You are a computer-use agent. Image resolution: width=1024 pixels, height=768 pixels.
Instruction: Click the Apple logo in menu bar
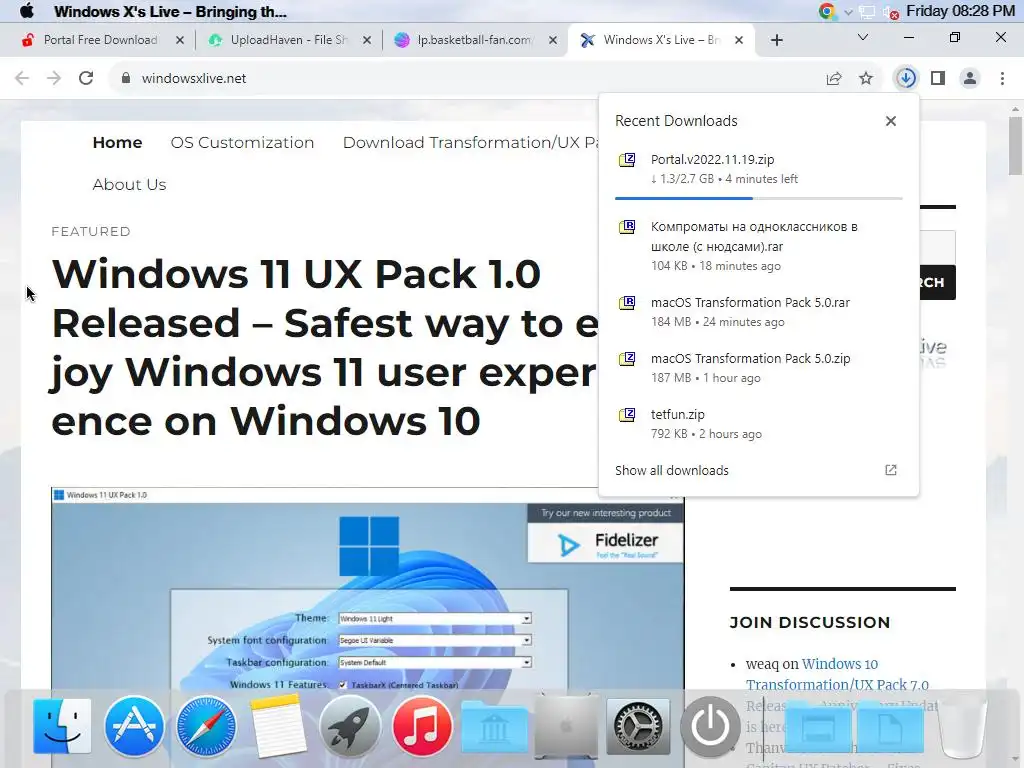(27, 11)
